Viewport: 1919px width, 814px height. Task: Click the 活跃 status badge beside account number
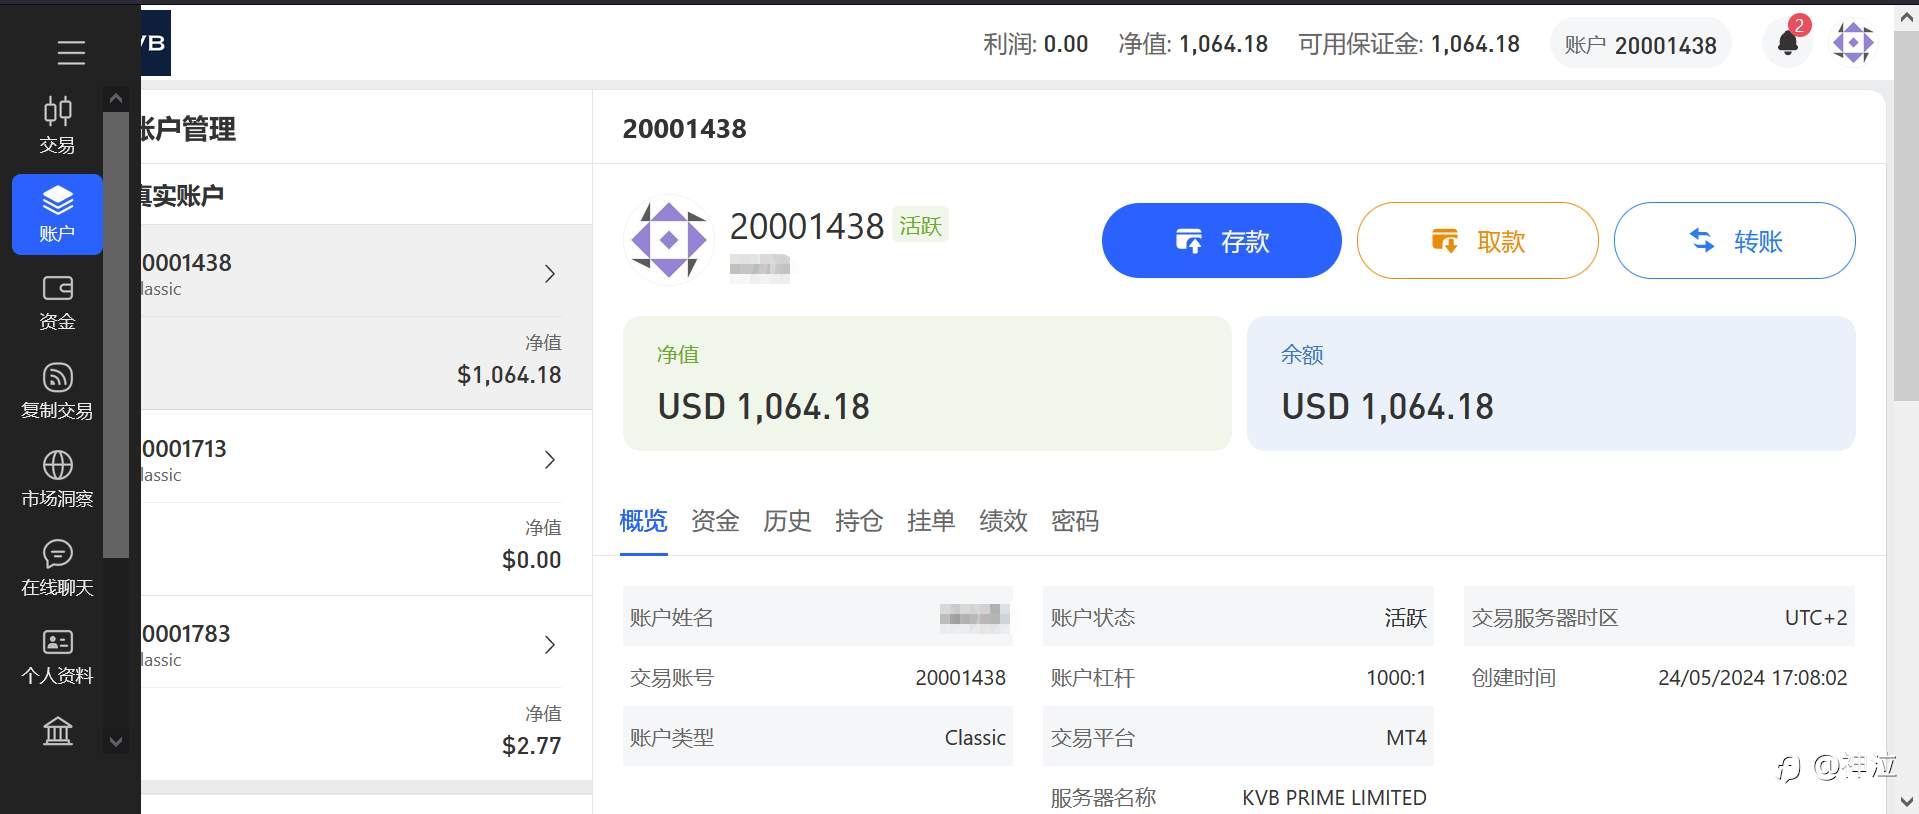point(920,226)
